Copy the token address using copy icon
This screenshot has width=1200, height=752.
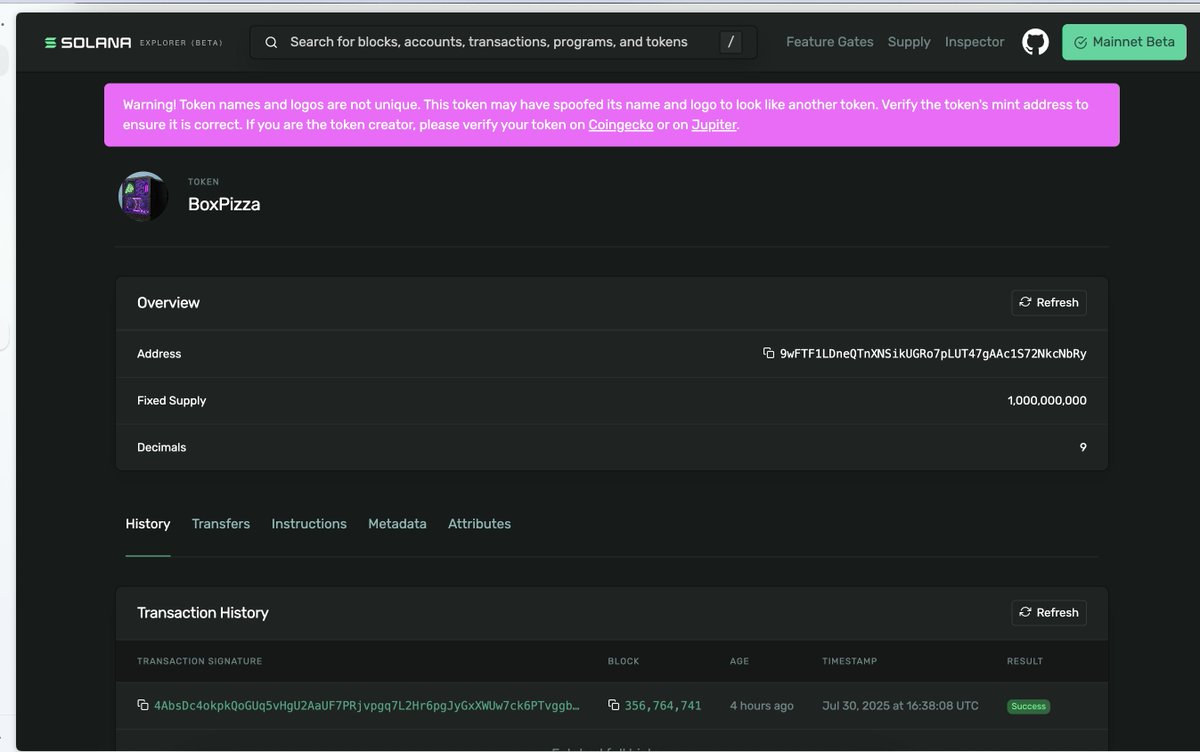[x=768, y=353]
